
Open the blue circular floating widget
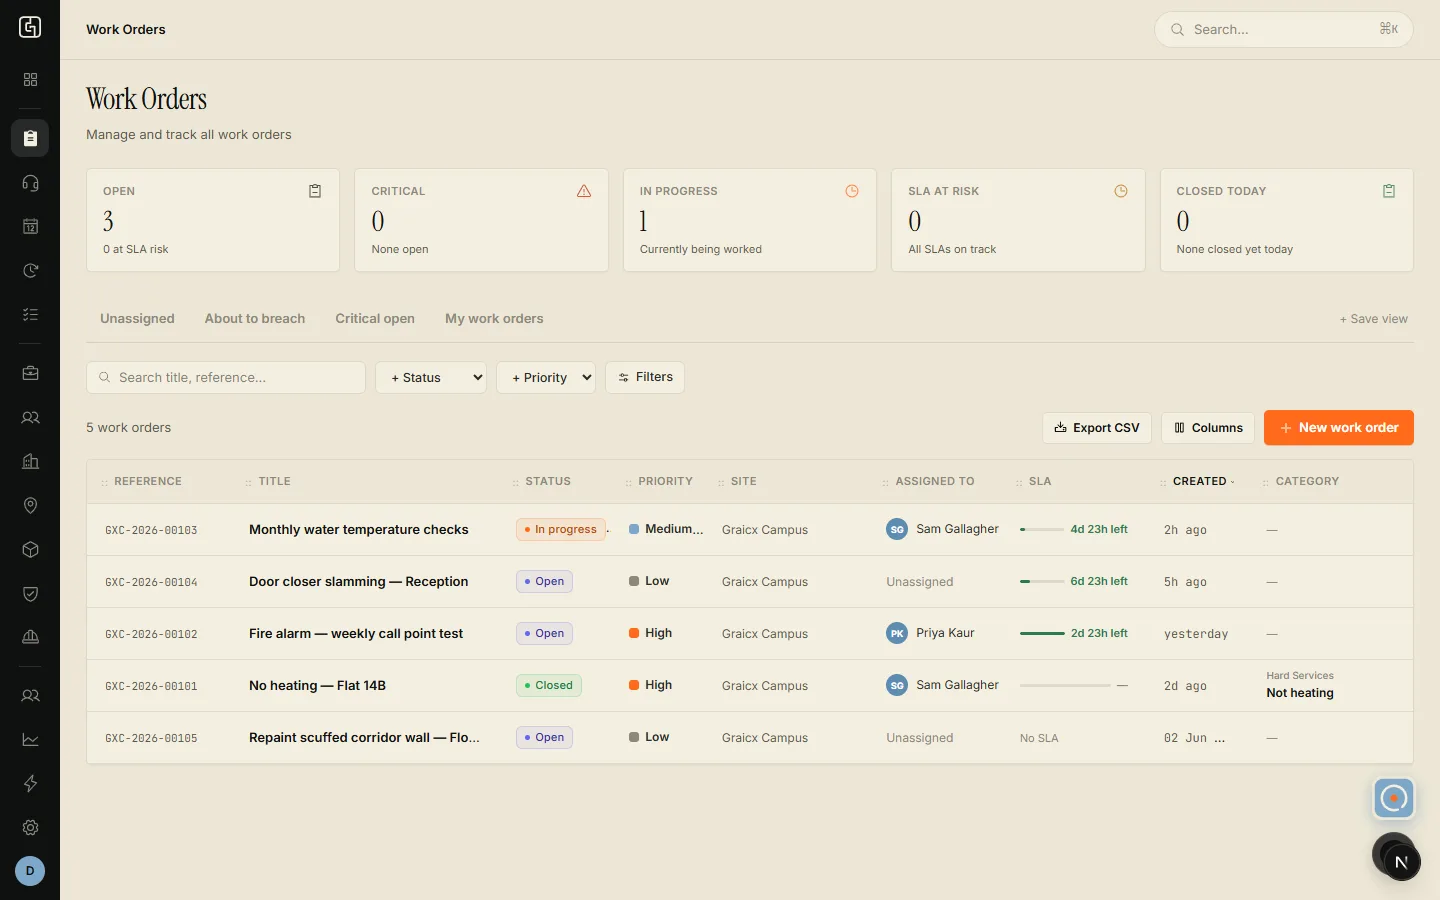coord(1393,798)
